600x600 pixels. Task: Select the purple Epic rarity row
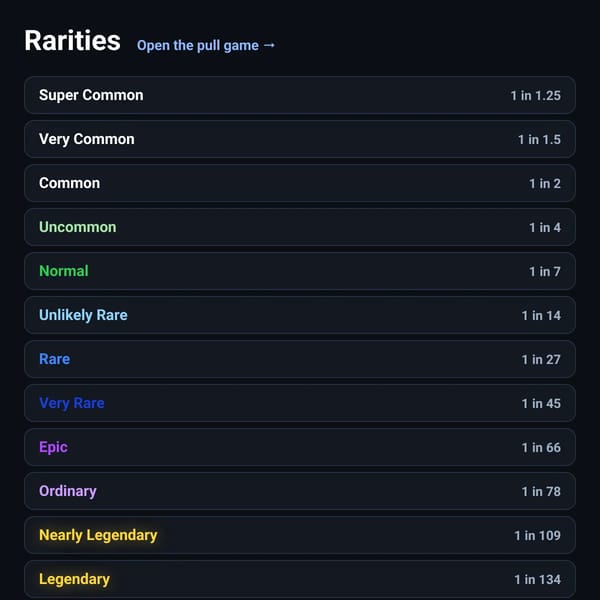tap(300, 447)
